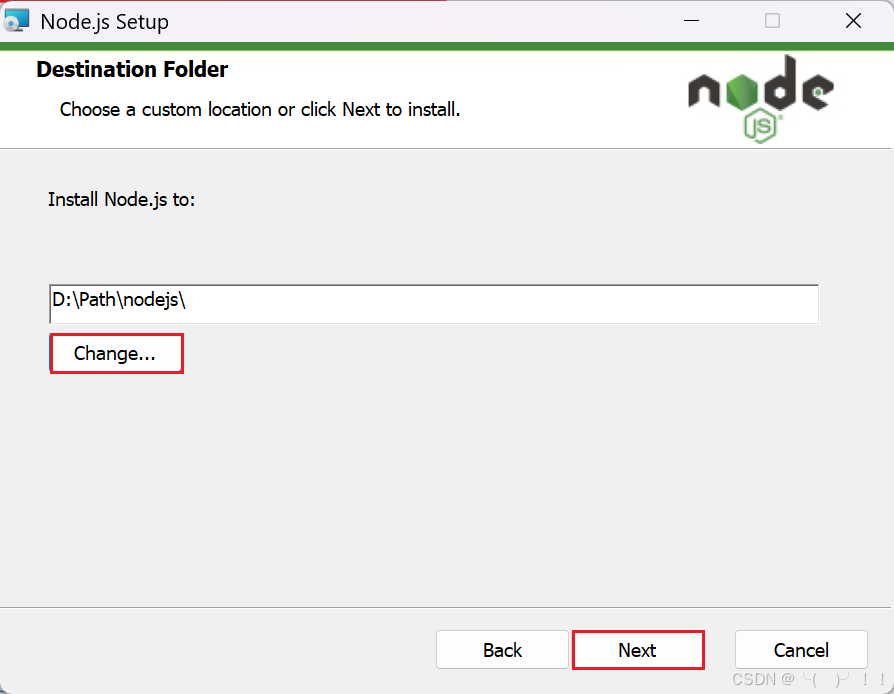Click the 'Destination Folder' heading
The width and height of the screenshot is (894, 694).
pyautogui.click(x=132, y=70)
